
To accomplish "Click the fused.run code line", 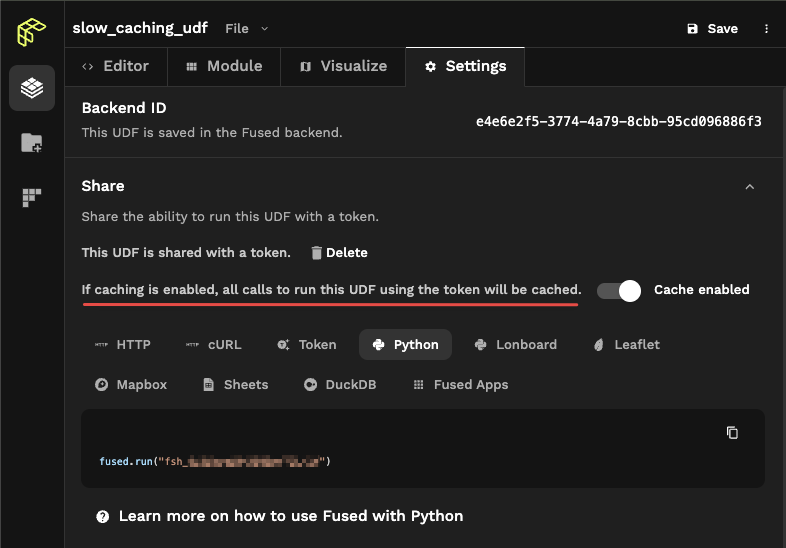I will [x=215, y=461].
